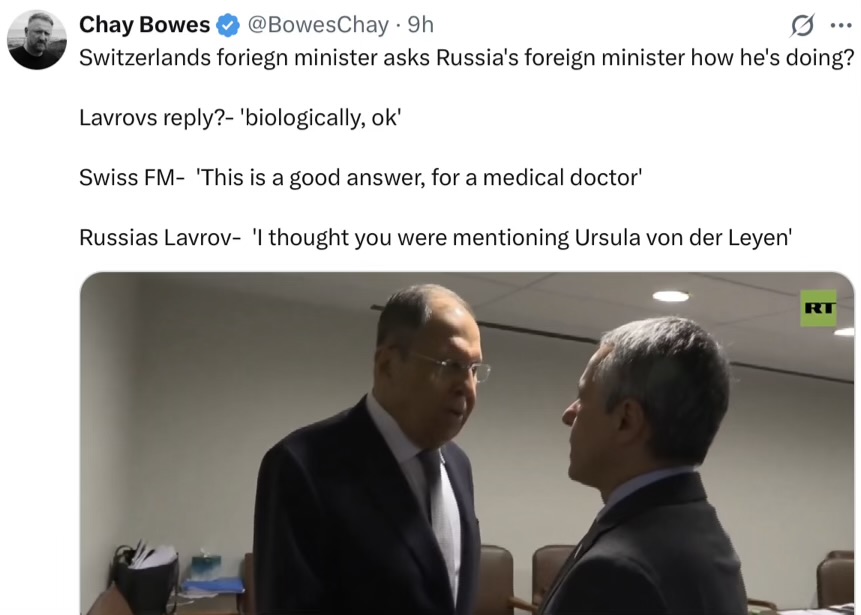
Task: Open the 9h timestamp permalink
Action: (x=421, y=25)
